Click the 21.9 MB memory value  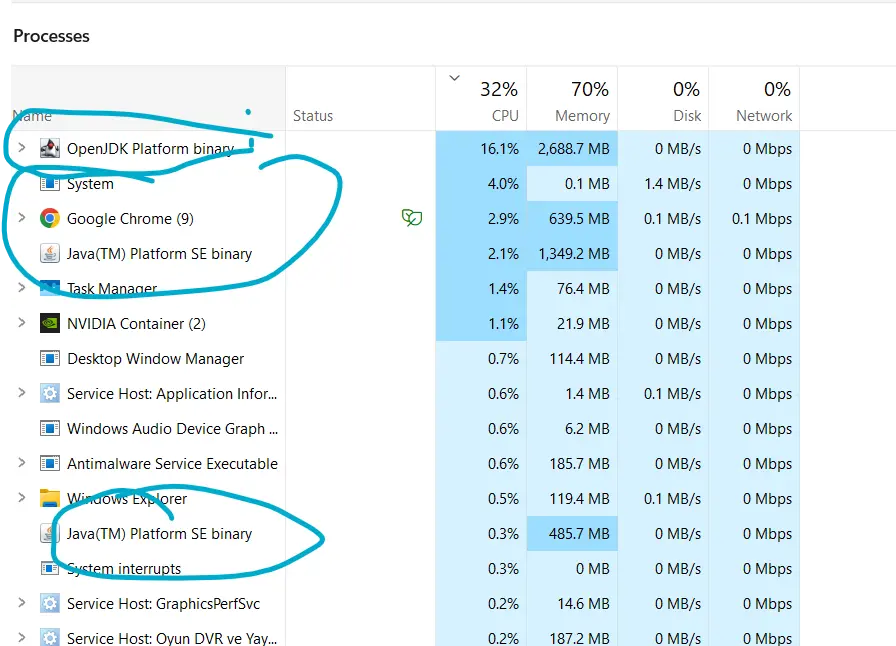tap(583, 324)
